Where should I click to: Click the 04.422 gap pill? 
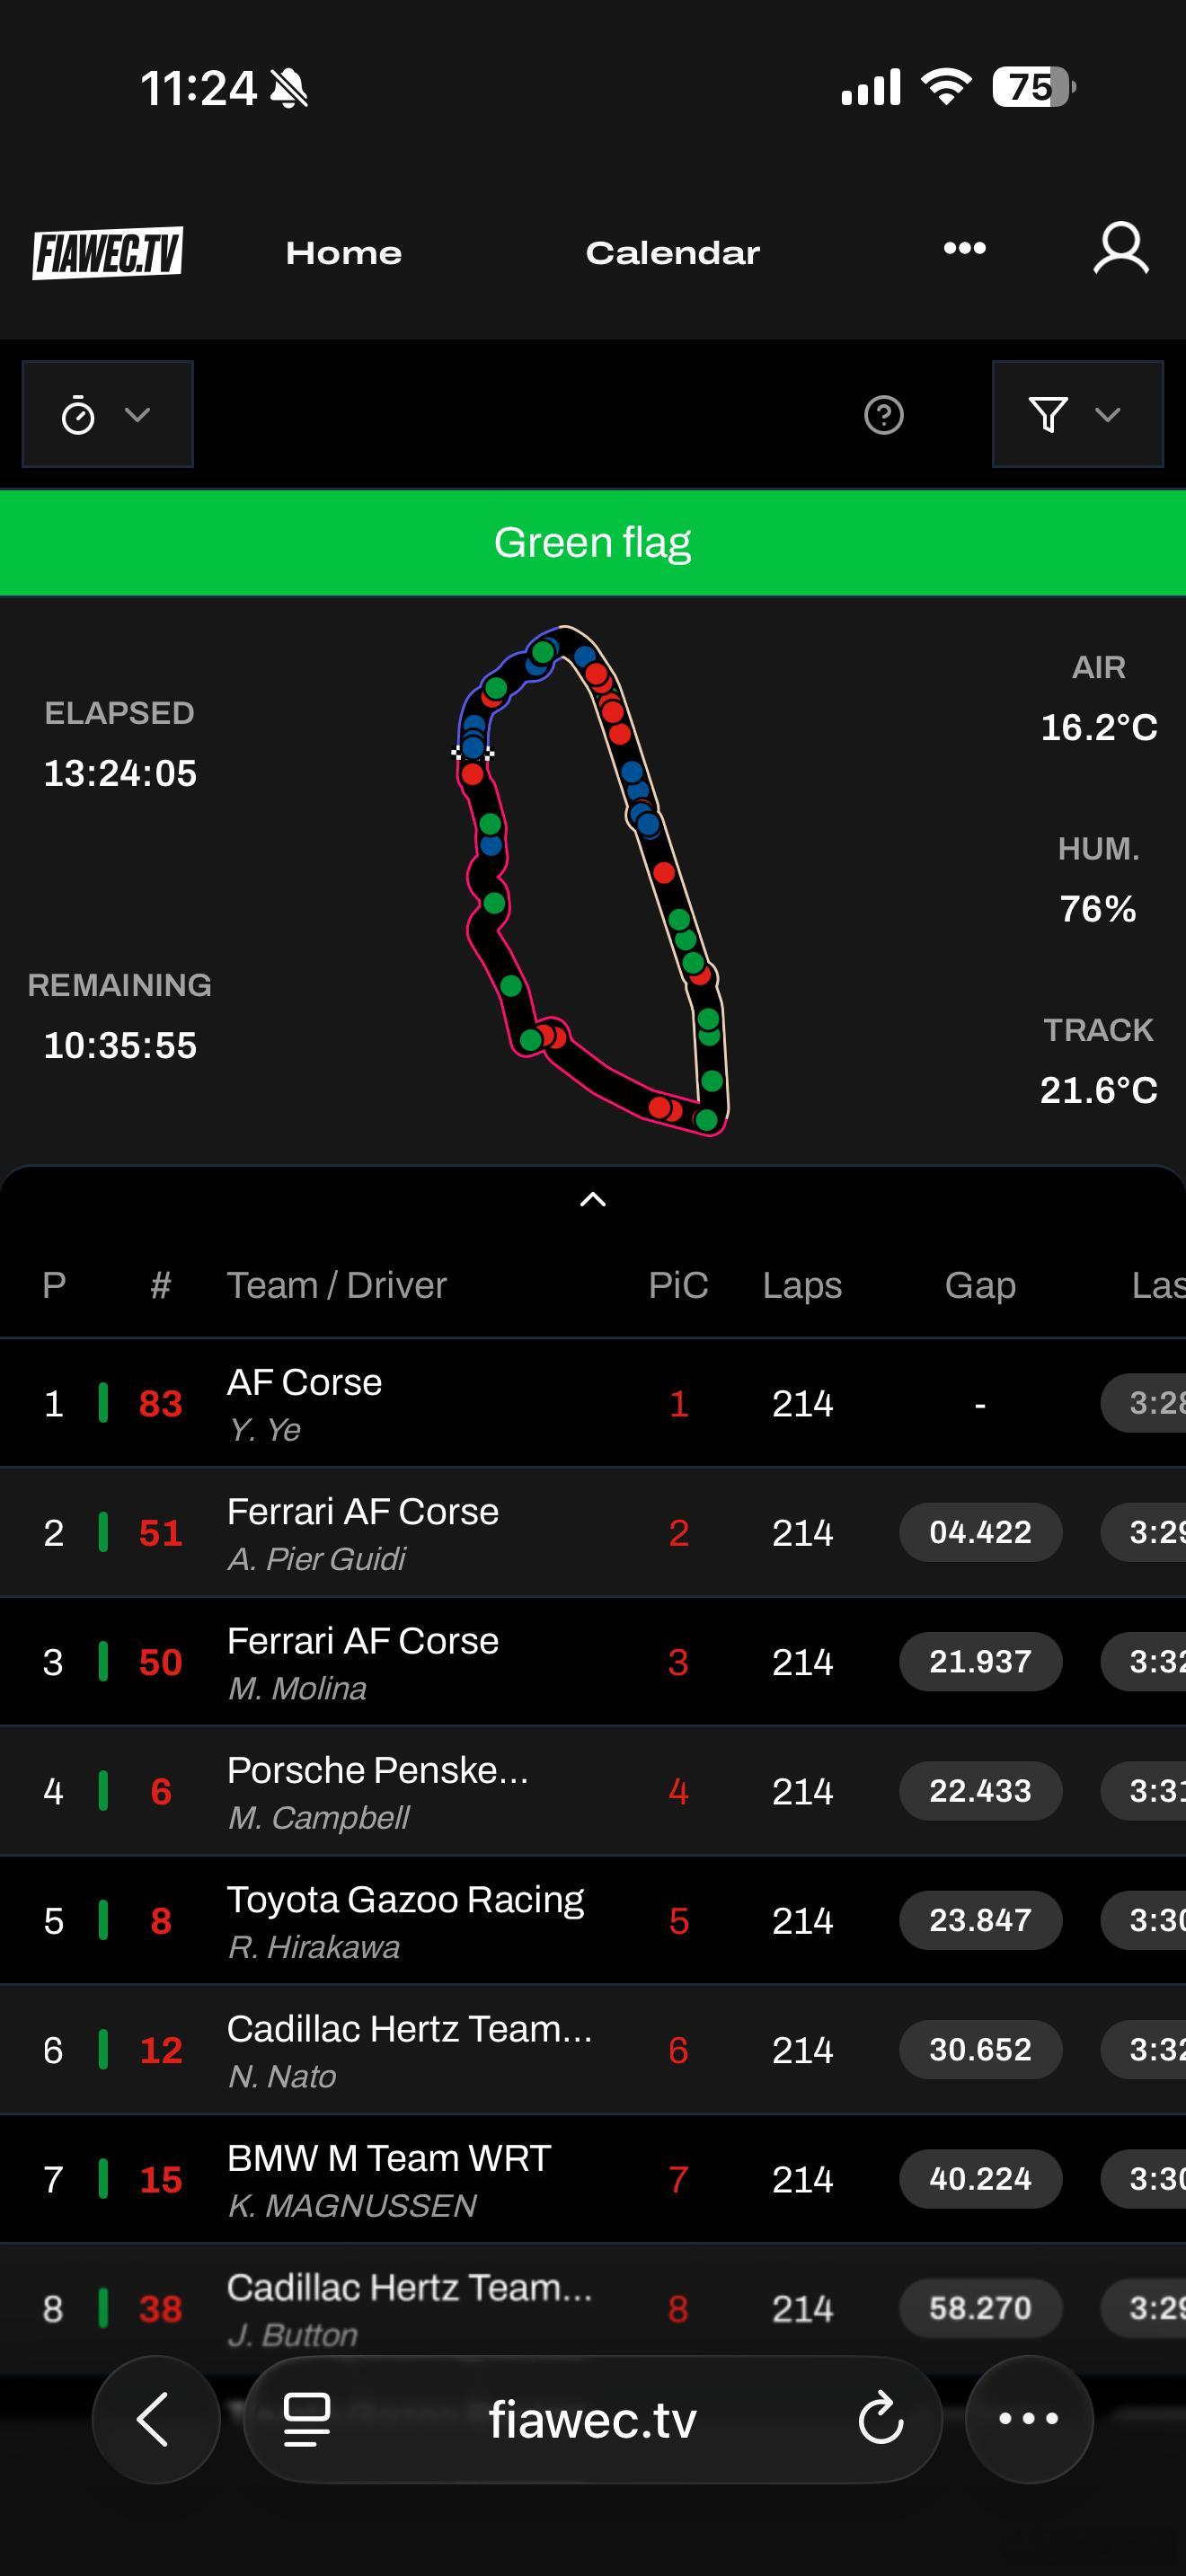[x=979, y=1532]
